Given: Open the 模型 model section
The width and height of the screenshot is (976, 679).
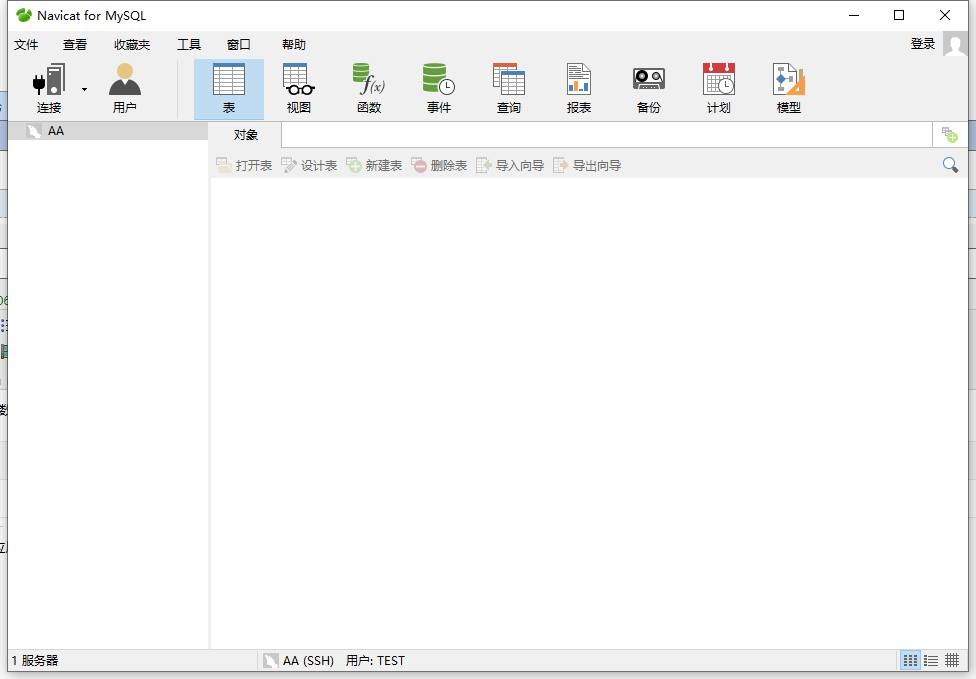Looking at the screenshot, I should [789, 88].
